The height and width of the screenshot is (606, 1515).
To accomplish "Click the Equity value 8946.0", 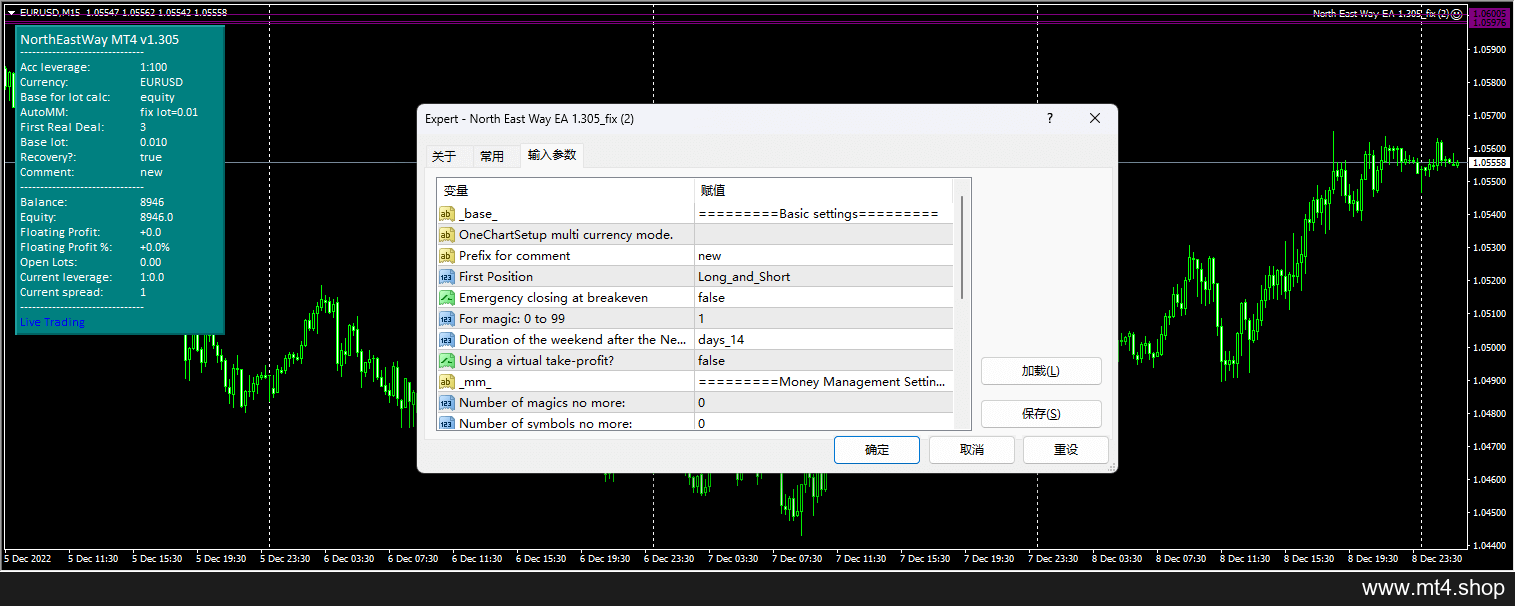I will tap(156, 217).
